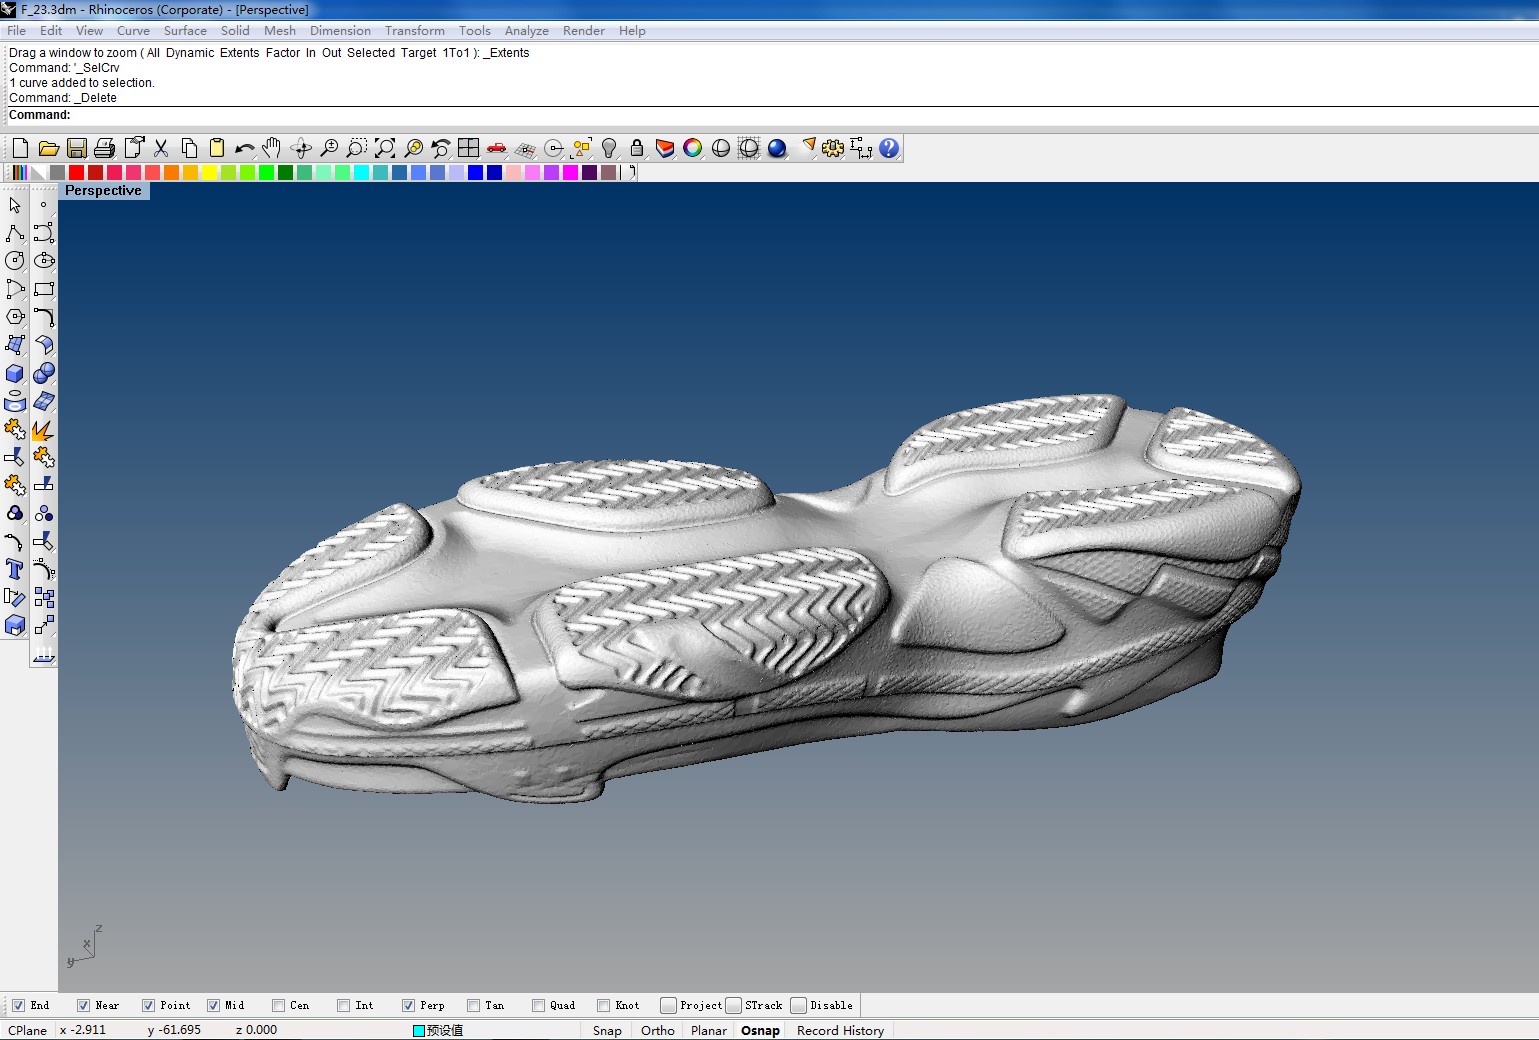Open the Help question mark icon
Screen dimensions: 1539x1040
pyautogui.click(x=888, y=149)
